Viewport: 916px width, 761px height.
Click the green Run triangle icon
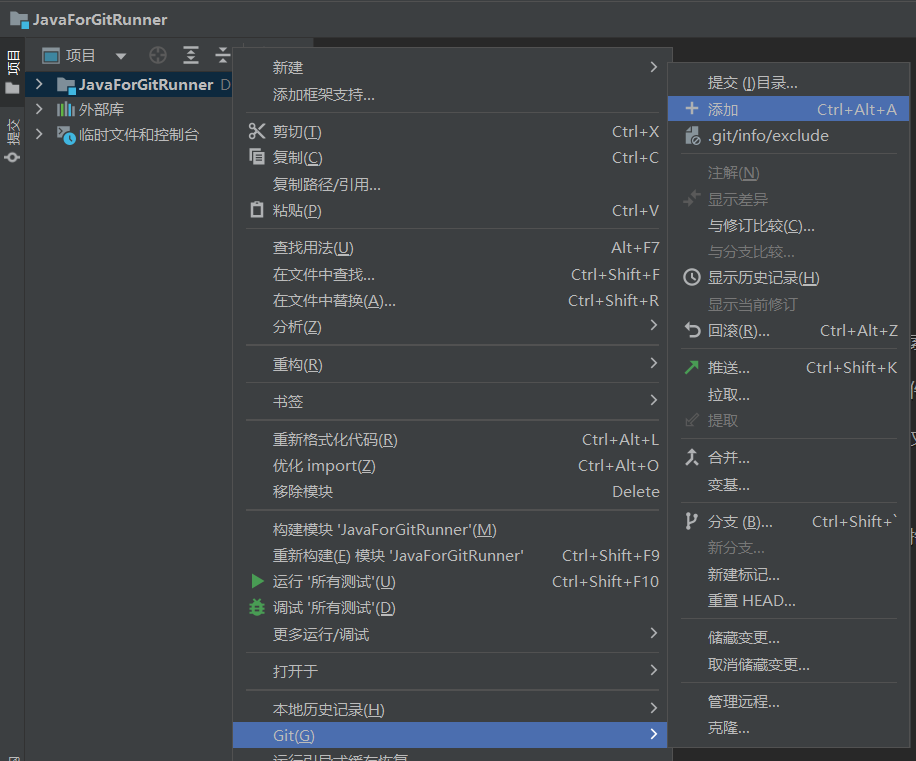pos(257,581)
